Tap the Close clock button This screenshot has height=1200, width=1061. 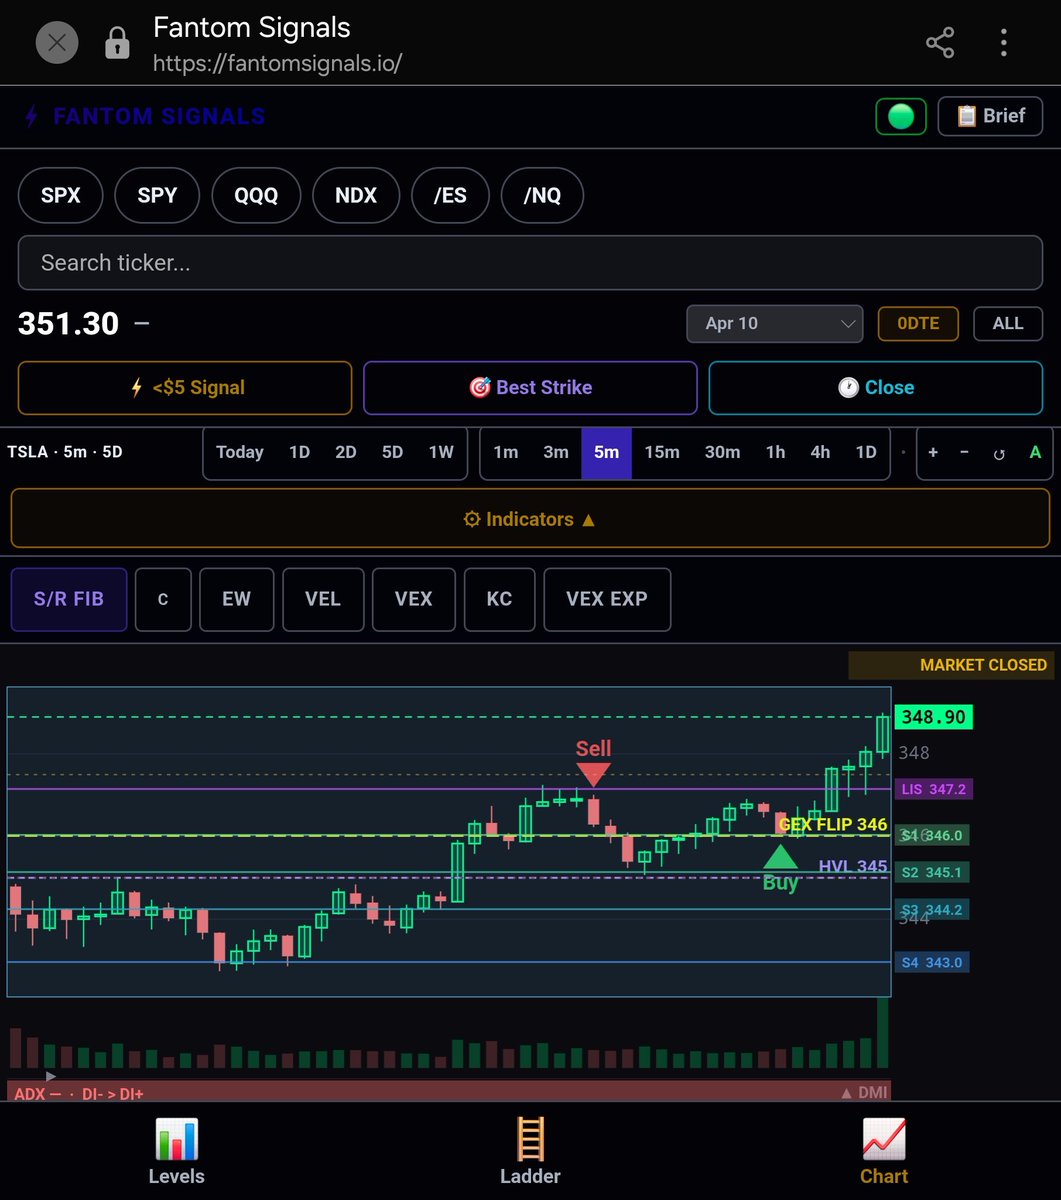coord(876,387)
